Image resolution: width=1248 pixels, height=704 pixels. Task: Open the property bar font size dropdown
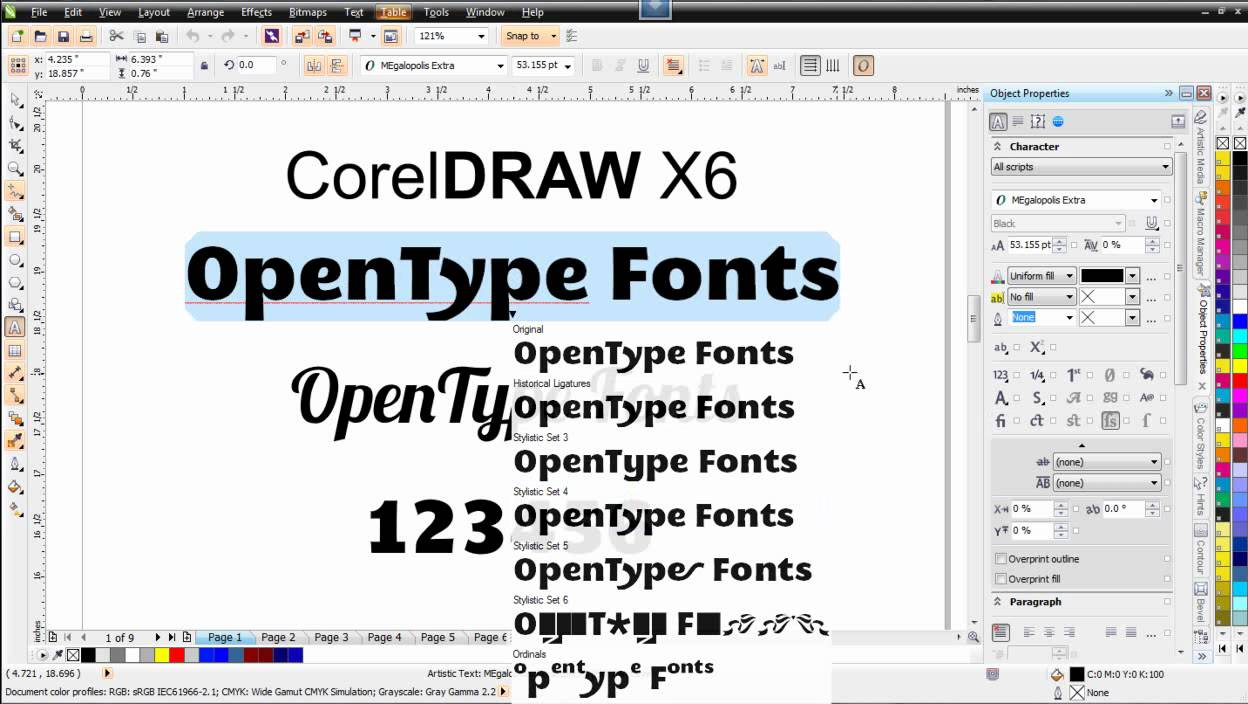tap(568, 65)
